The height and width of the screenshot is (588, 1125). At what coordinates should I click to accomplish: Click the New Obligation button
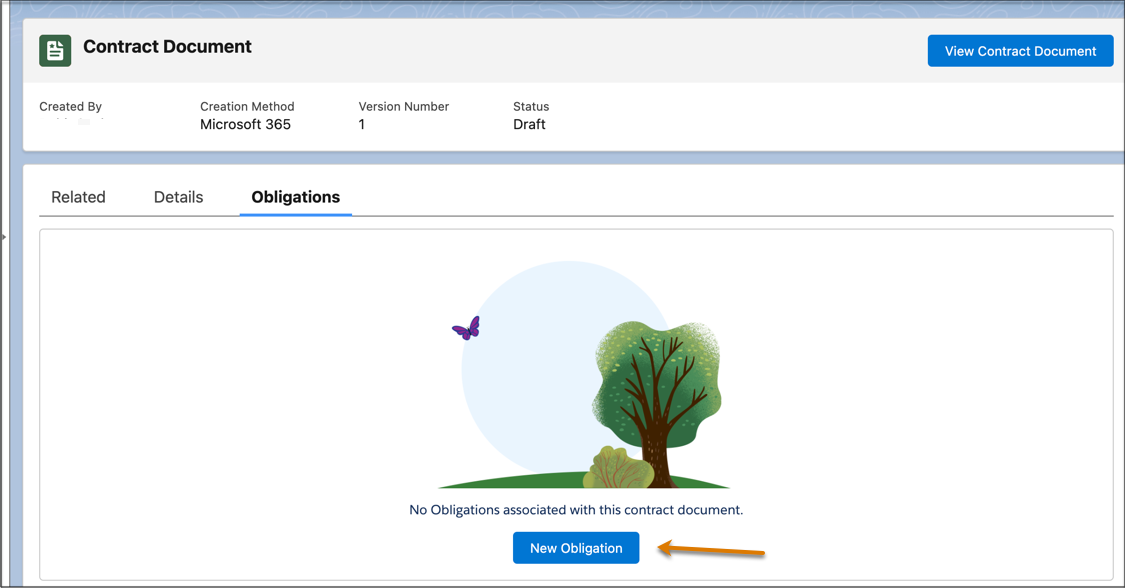click(576, 547)
